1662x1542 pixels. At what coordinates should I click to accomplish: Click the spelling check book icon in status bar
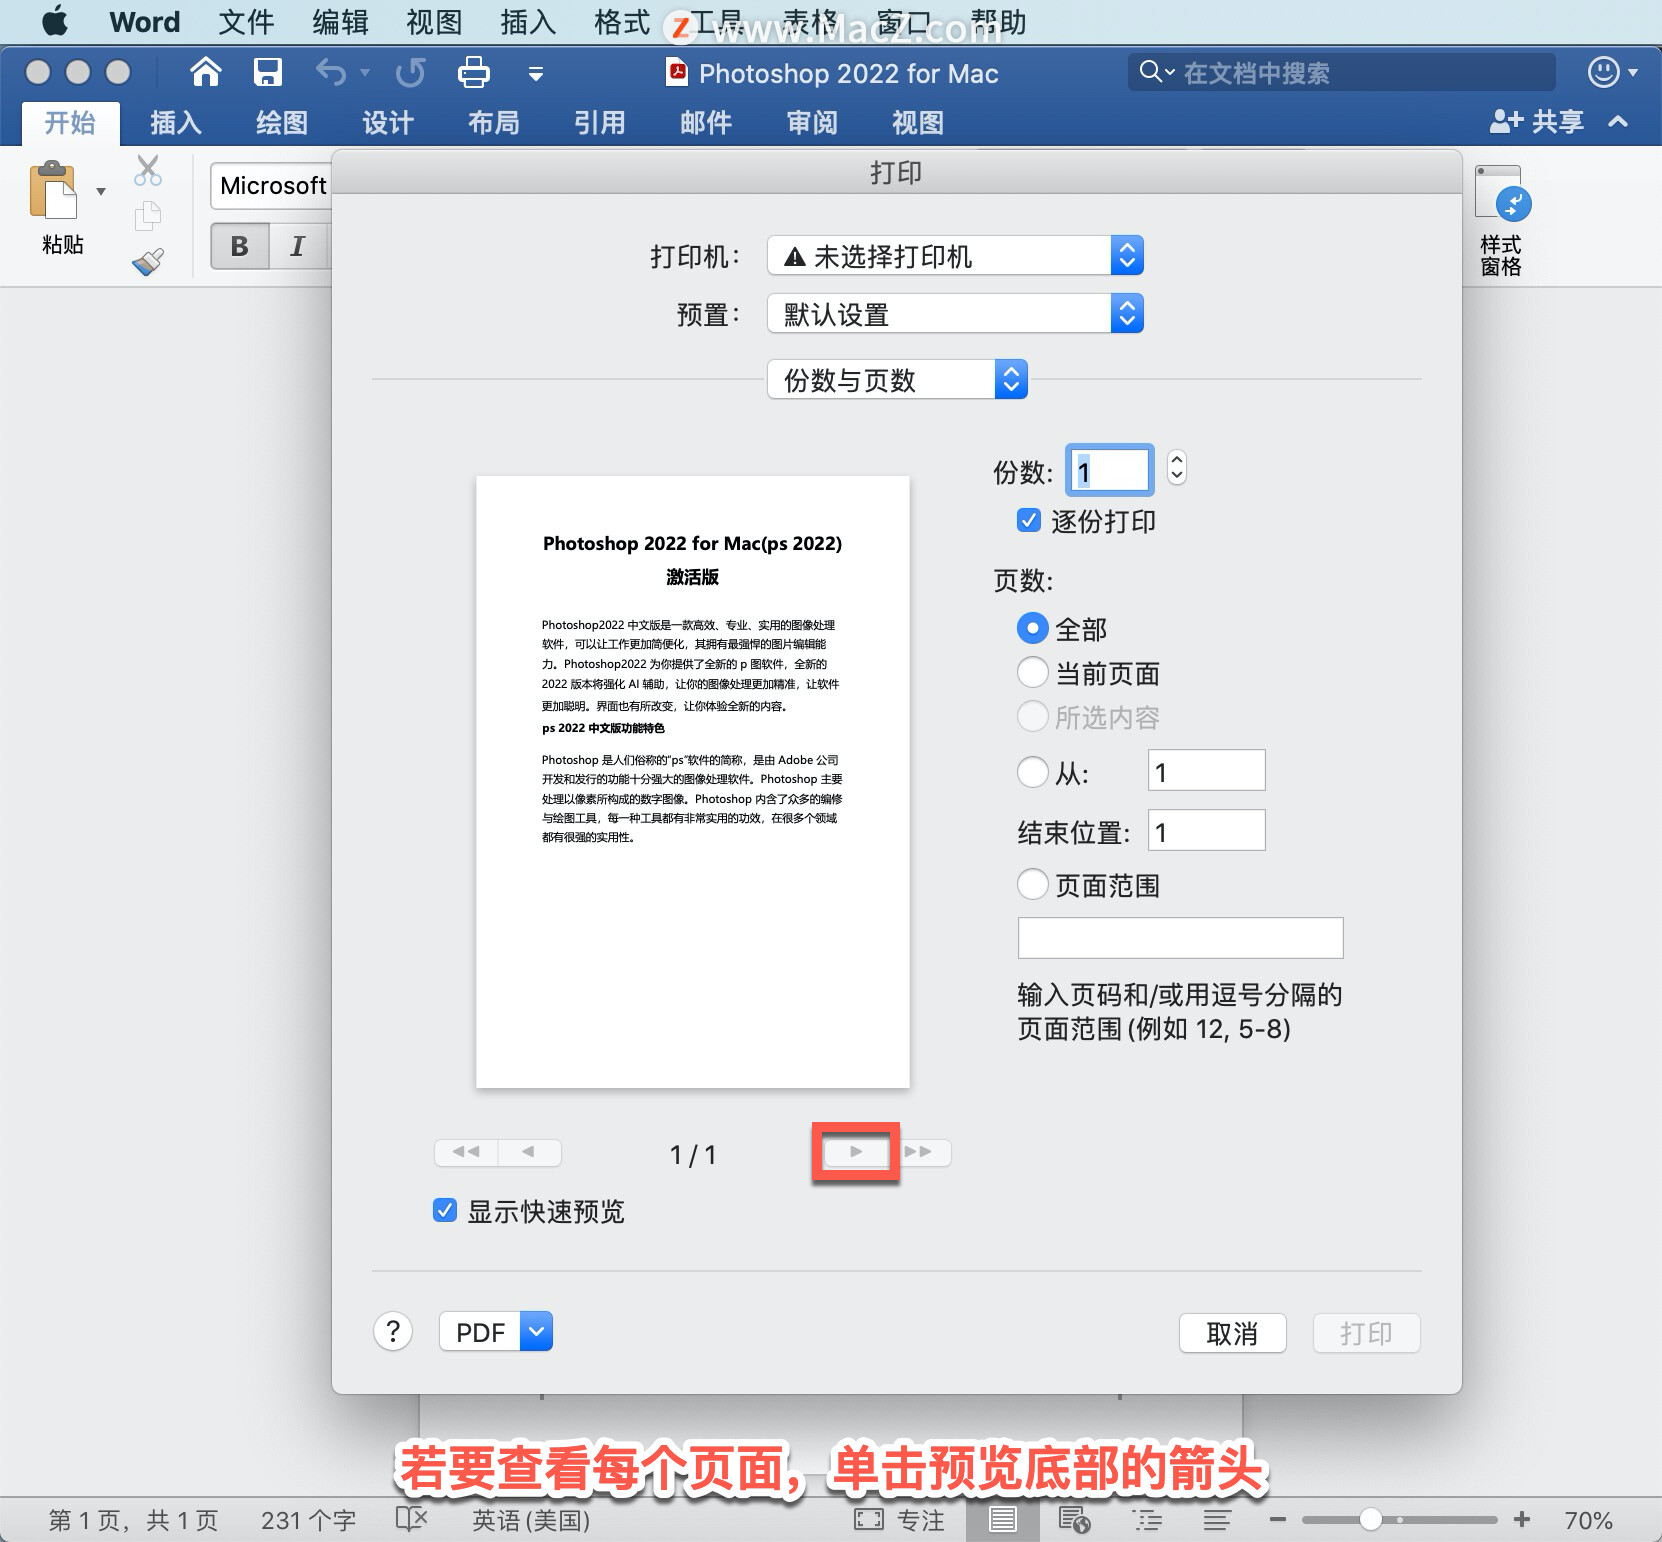tap(411, 1520)
